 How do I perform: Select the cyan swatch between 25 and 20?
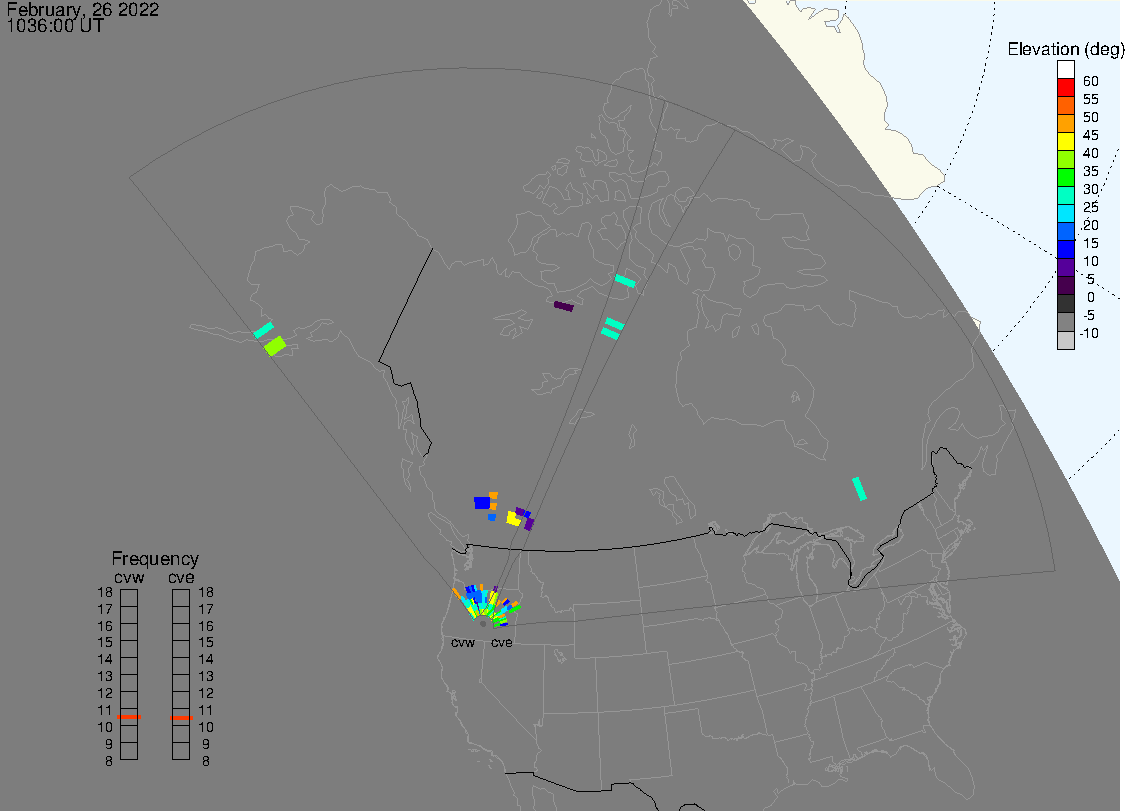[x=1065, y=213]
